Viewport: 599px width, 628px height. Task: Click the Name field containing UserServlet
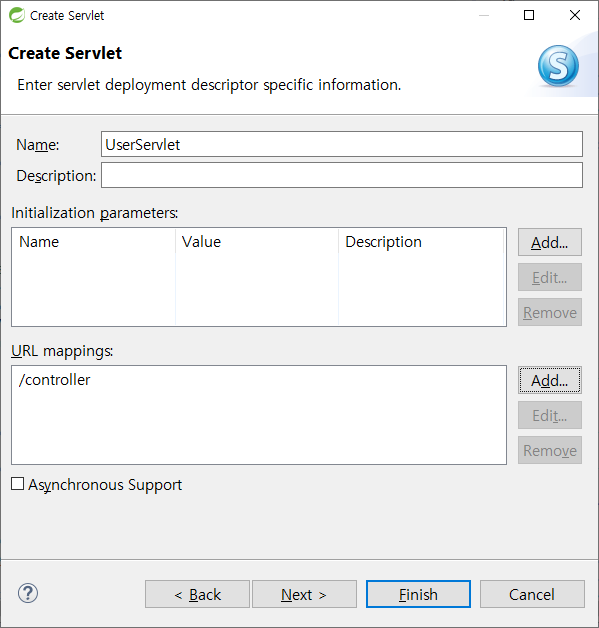pyautogui.click(x=342, y=144)
